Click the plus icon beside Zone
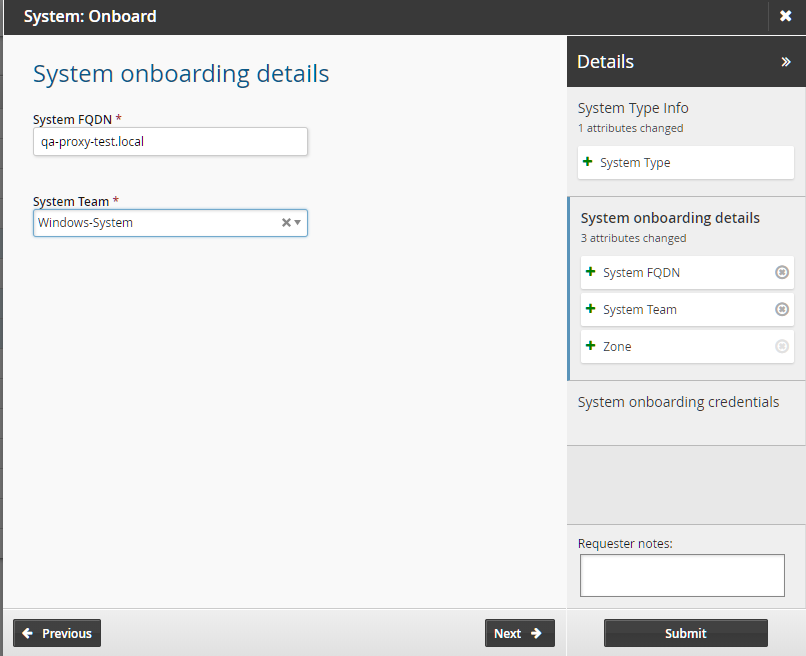The image size is (806, 656). 590,346
